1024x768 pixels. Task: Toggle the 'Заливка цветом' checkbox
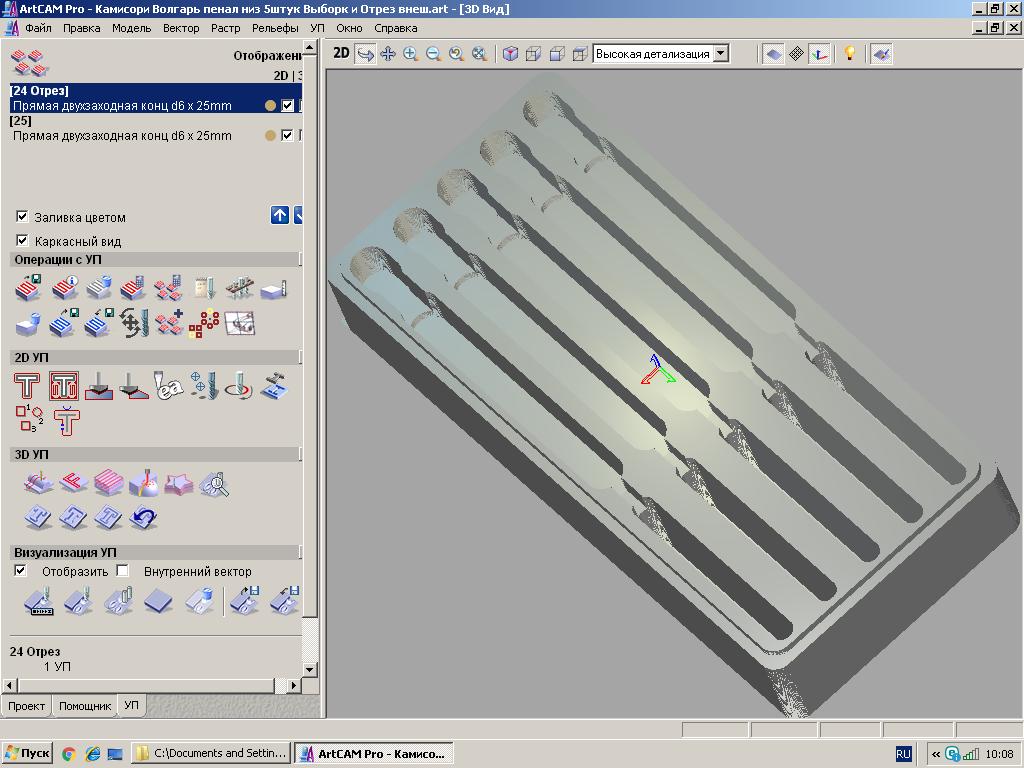pyautogui.click(x=22, y=217)
